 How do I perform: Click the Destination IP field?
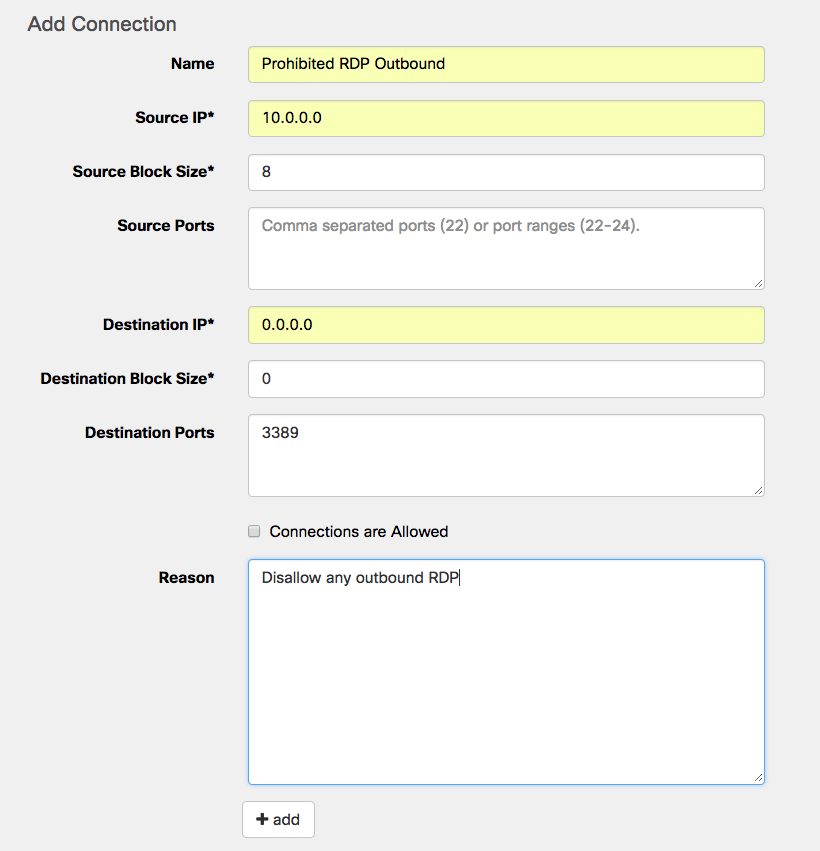click(x=506, y=325)
